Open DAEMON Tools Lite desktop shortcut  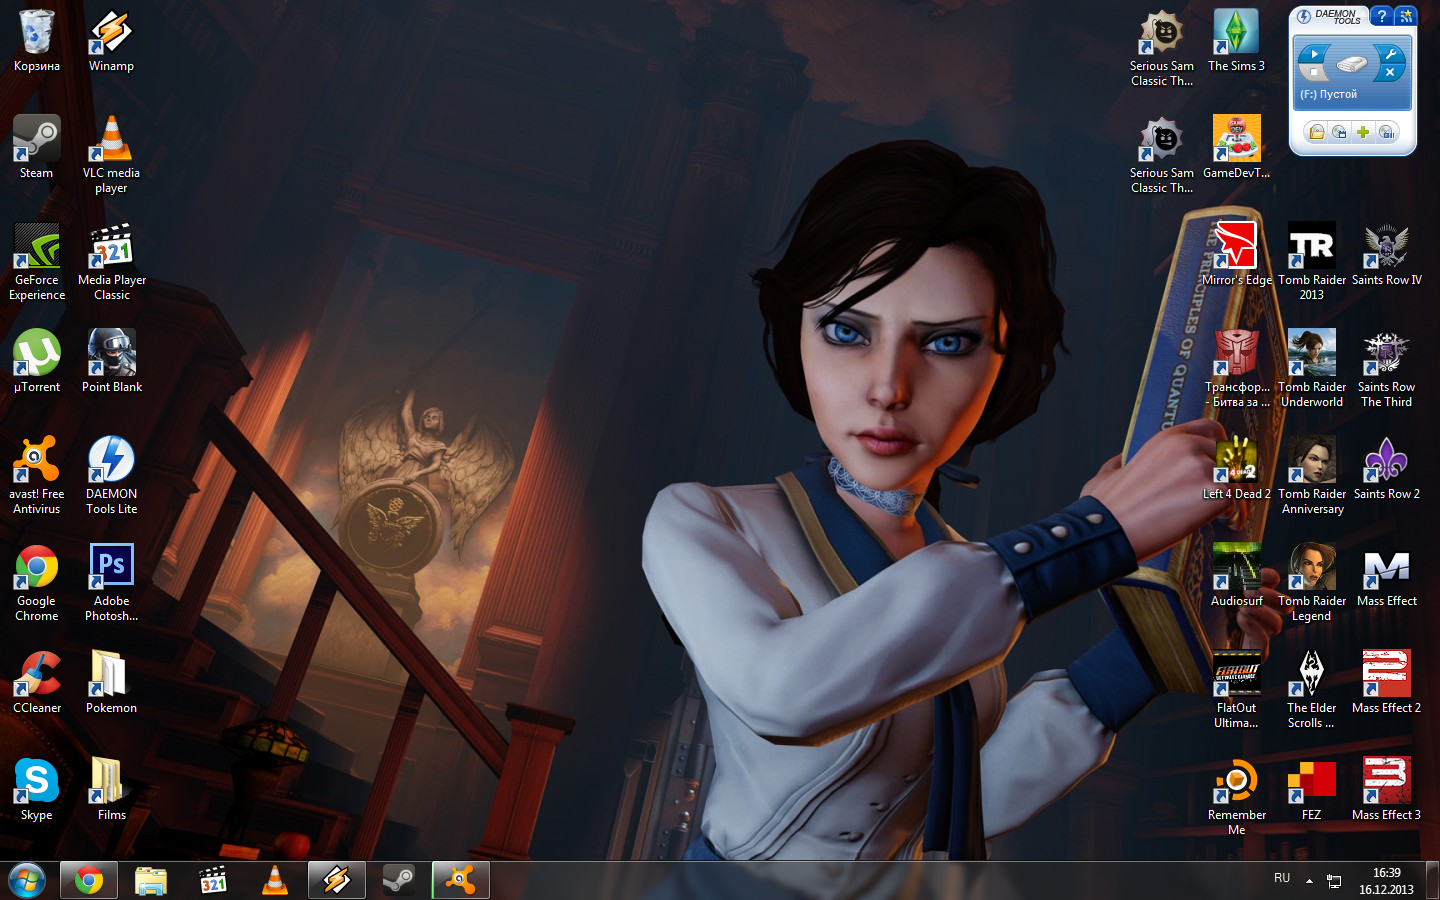coord(111,476)
